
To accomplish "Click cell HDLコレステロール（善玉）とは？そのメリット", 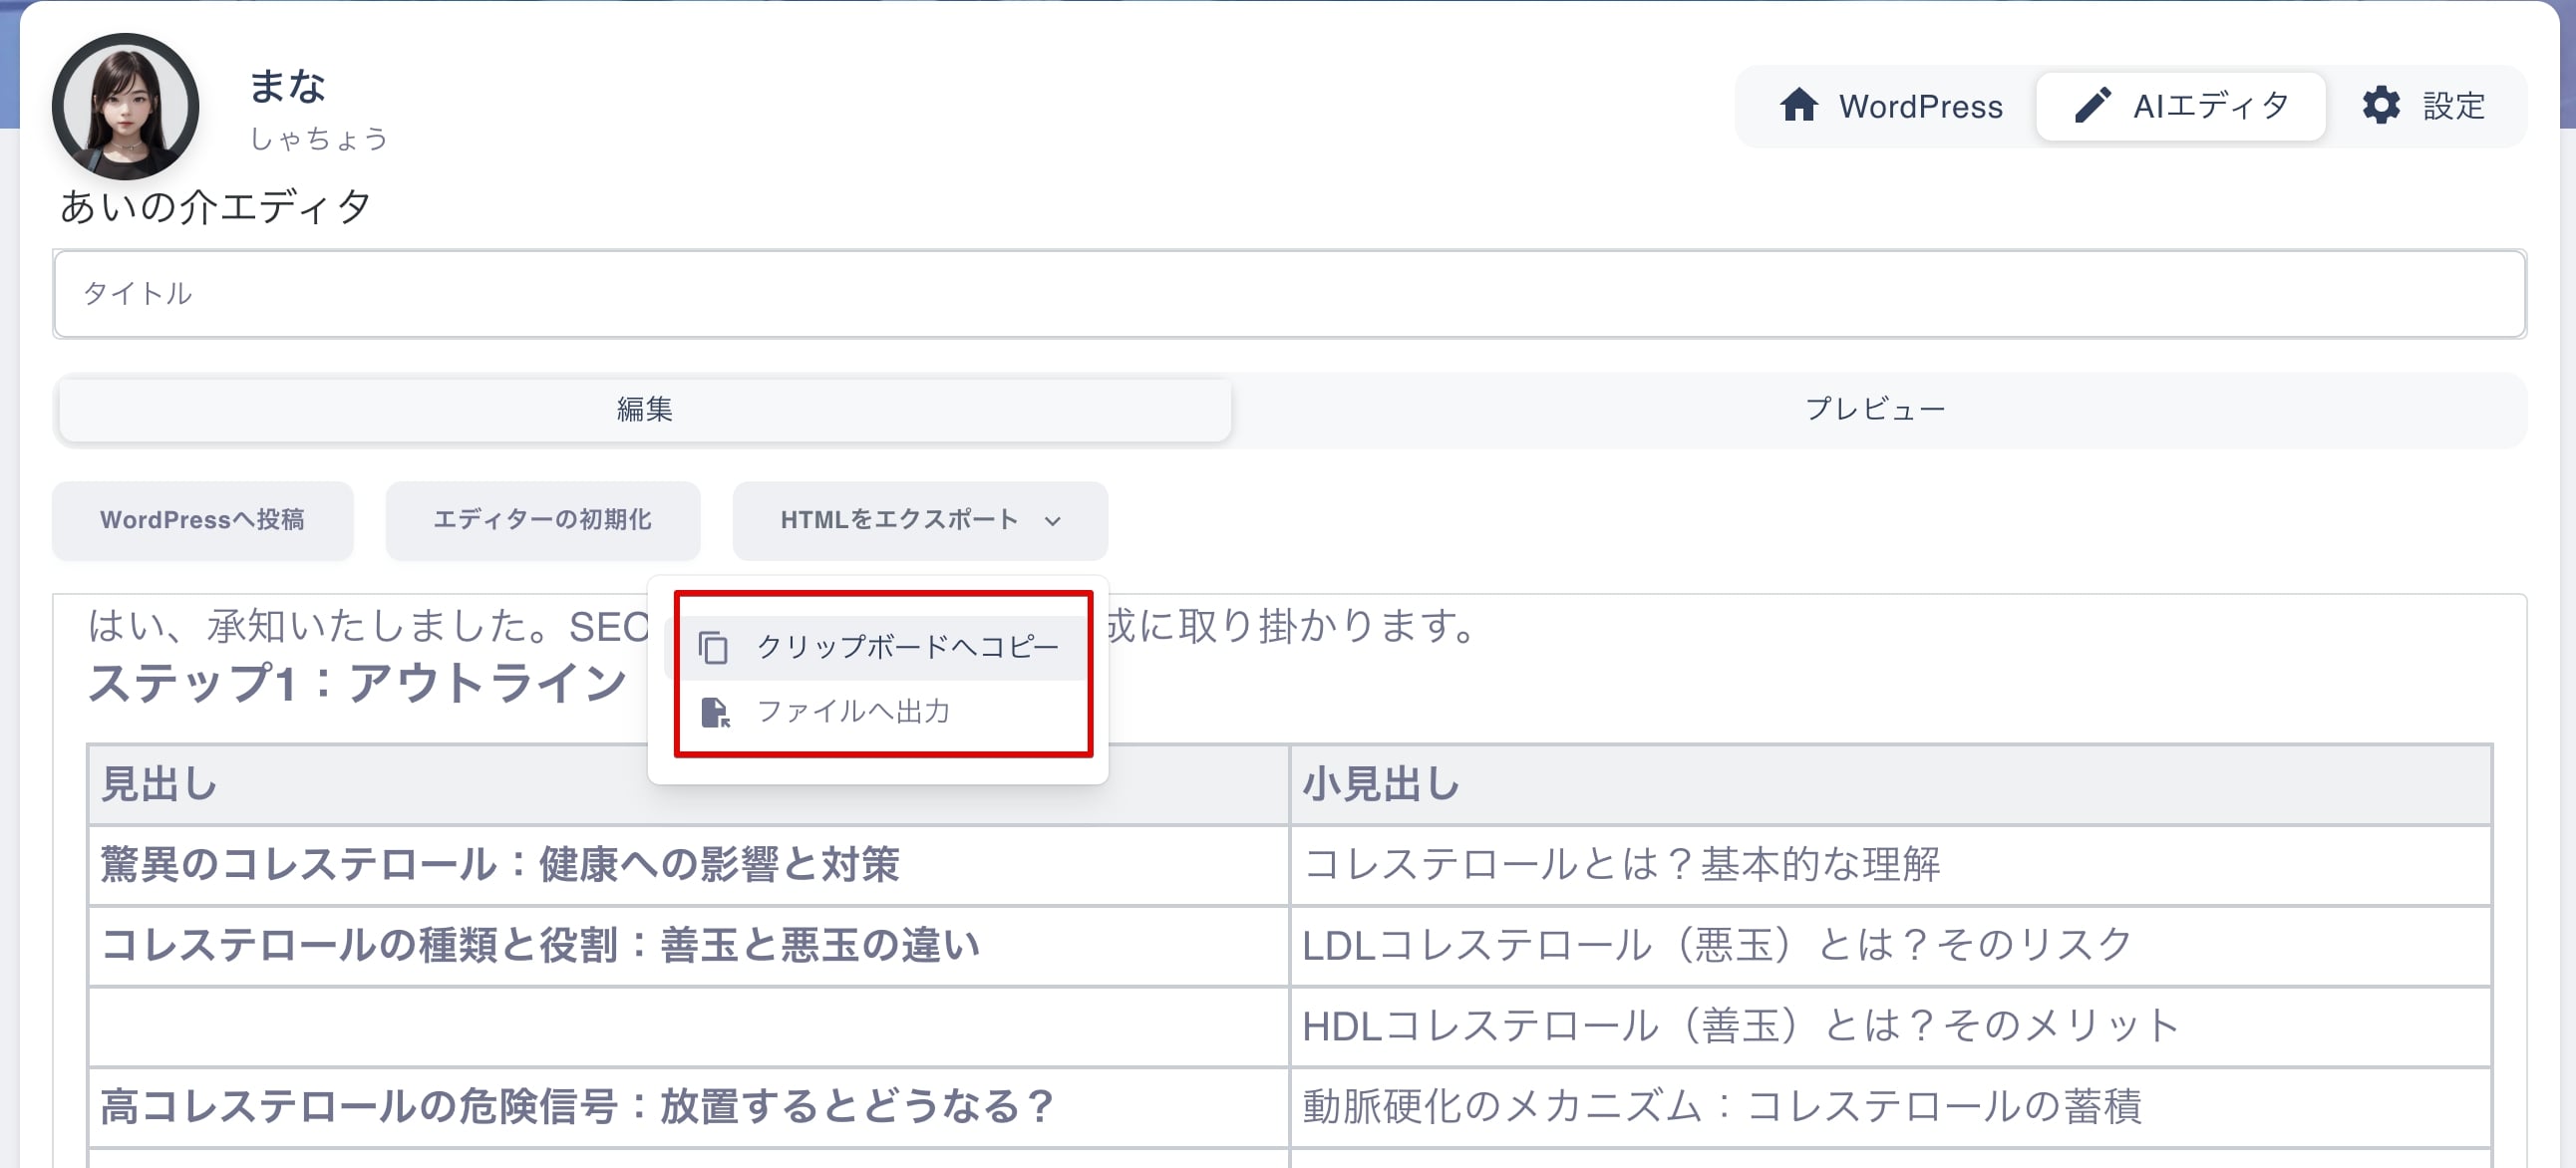I will click(x=1890, y=1027).
